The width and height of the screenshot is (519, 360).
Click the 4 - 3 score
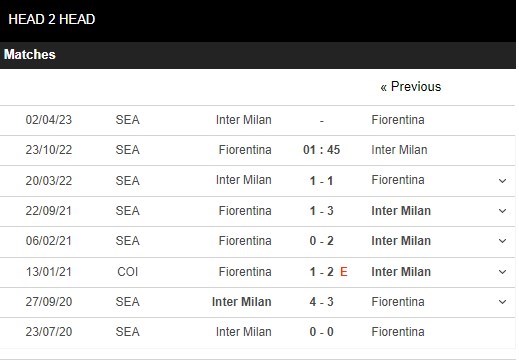click(321, 302)
